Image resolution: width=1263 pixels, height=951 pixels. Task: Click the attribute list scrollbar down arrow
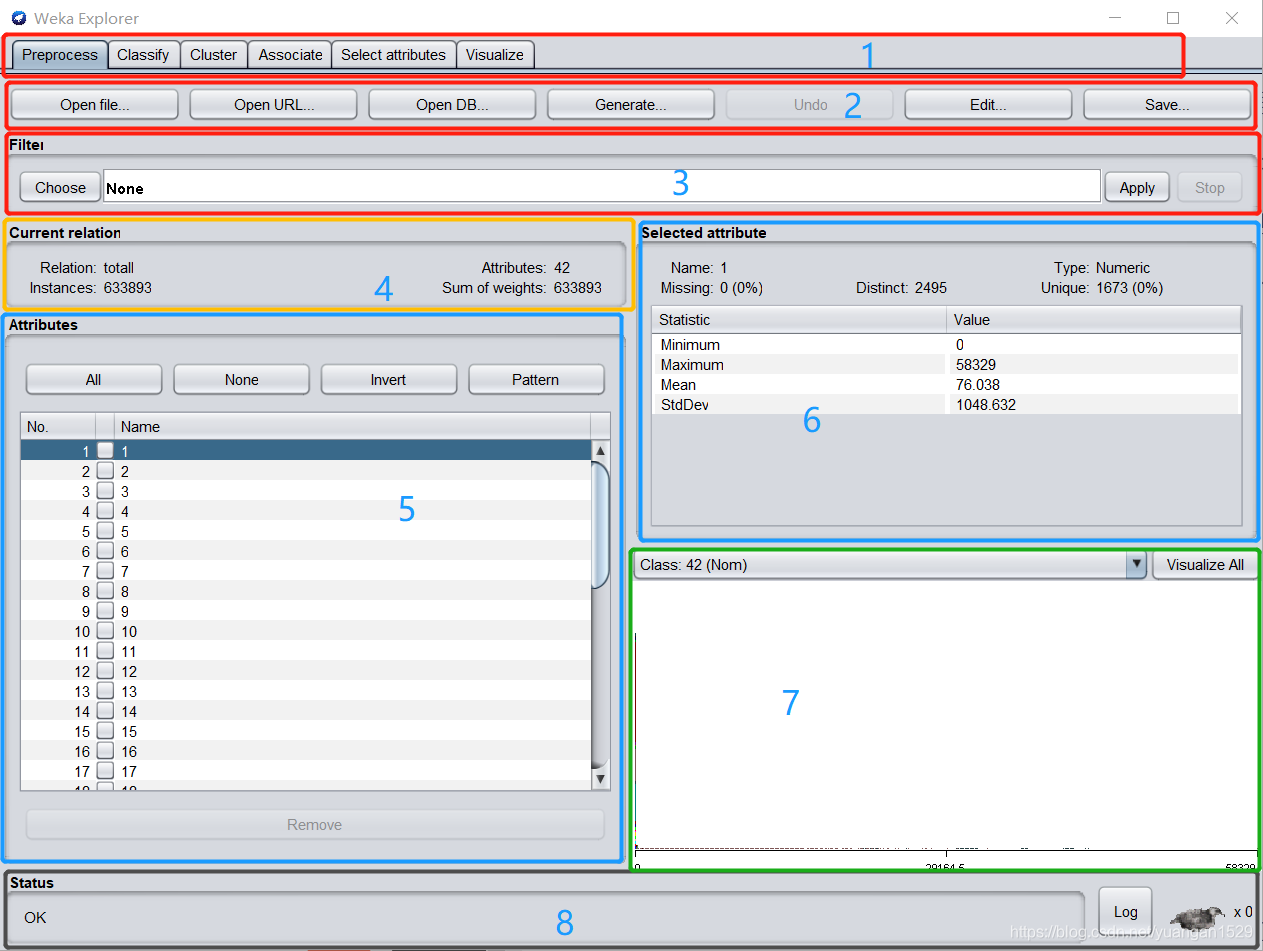[600, 778]
